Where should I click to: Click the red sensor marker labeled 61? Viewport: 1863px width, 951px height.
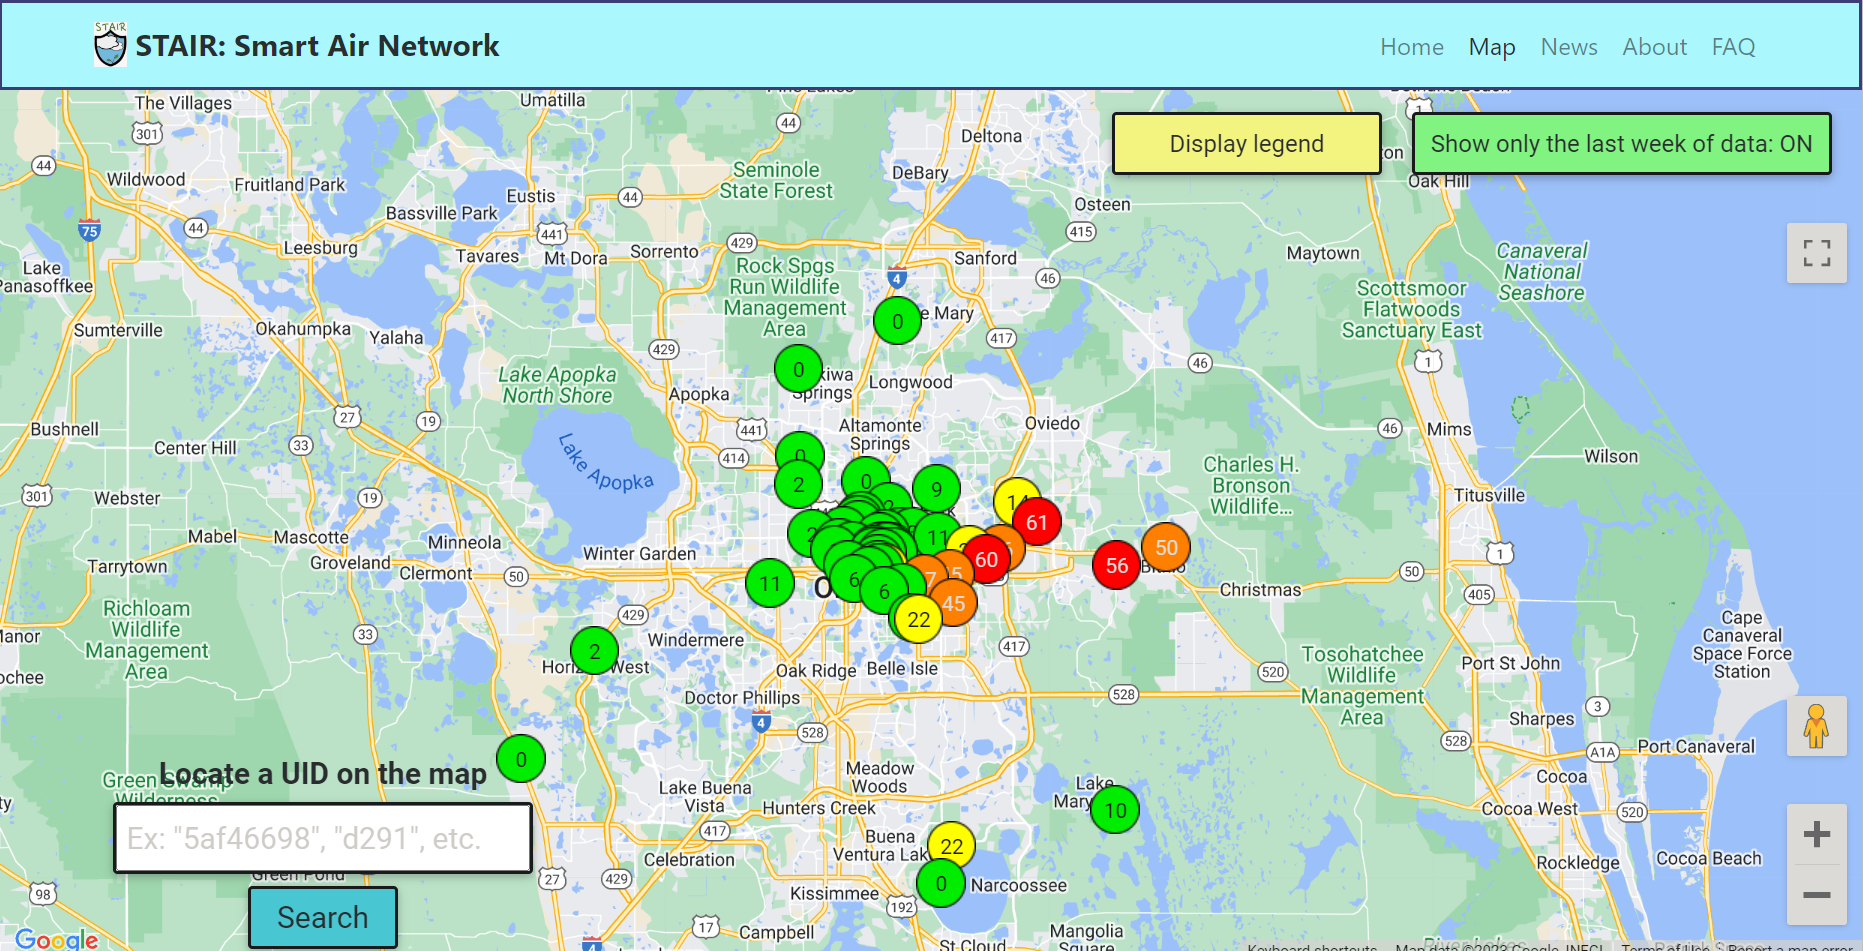coord(1037,522)
